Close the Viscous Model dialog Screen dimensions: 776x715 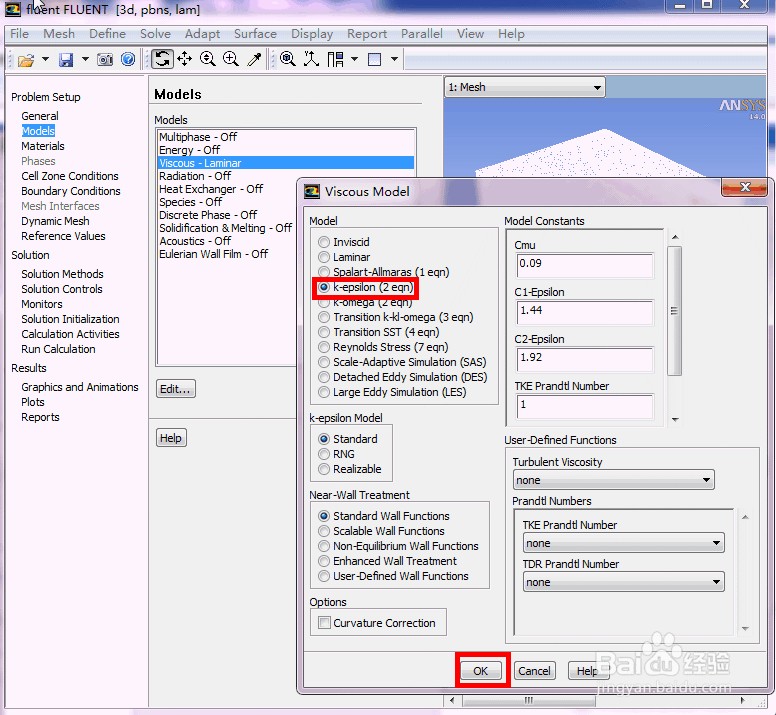745,187
